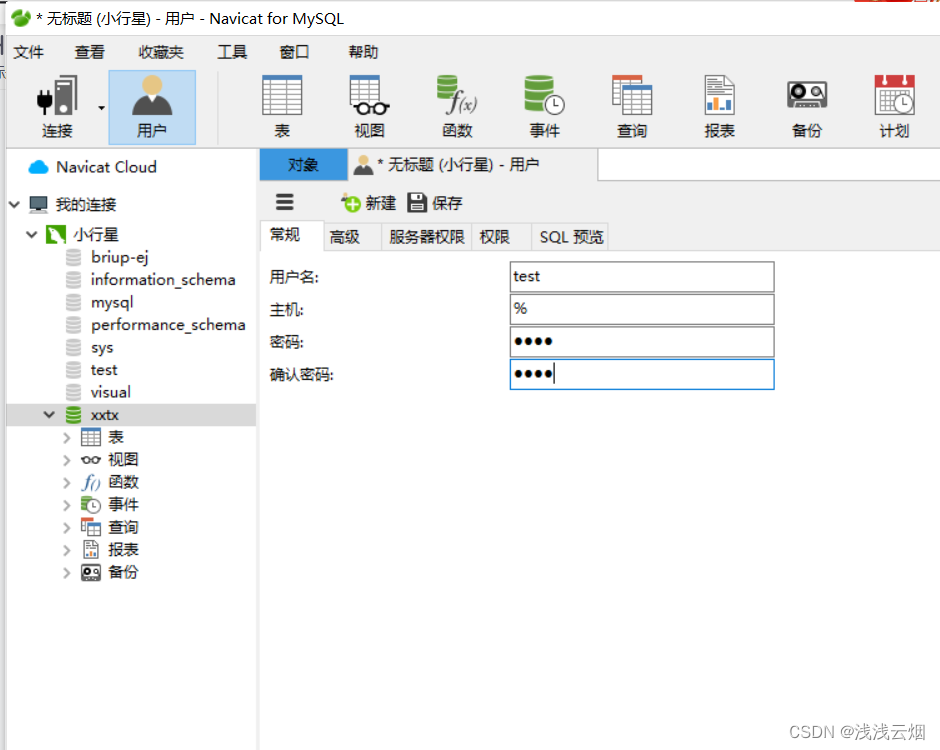Click the 函数 f() icon in tree

[x=91, y=483]
